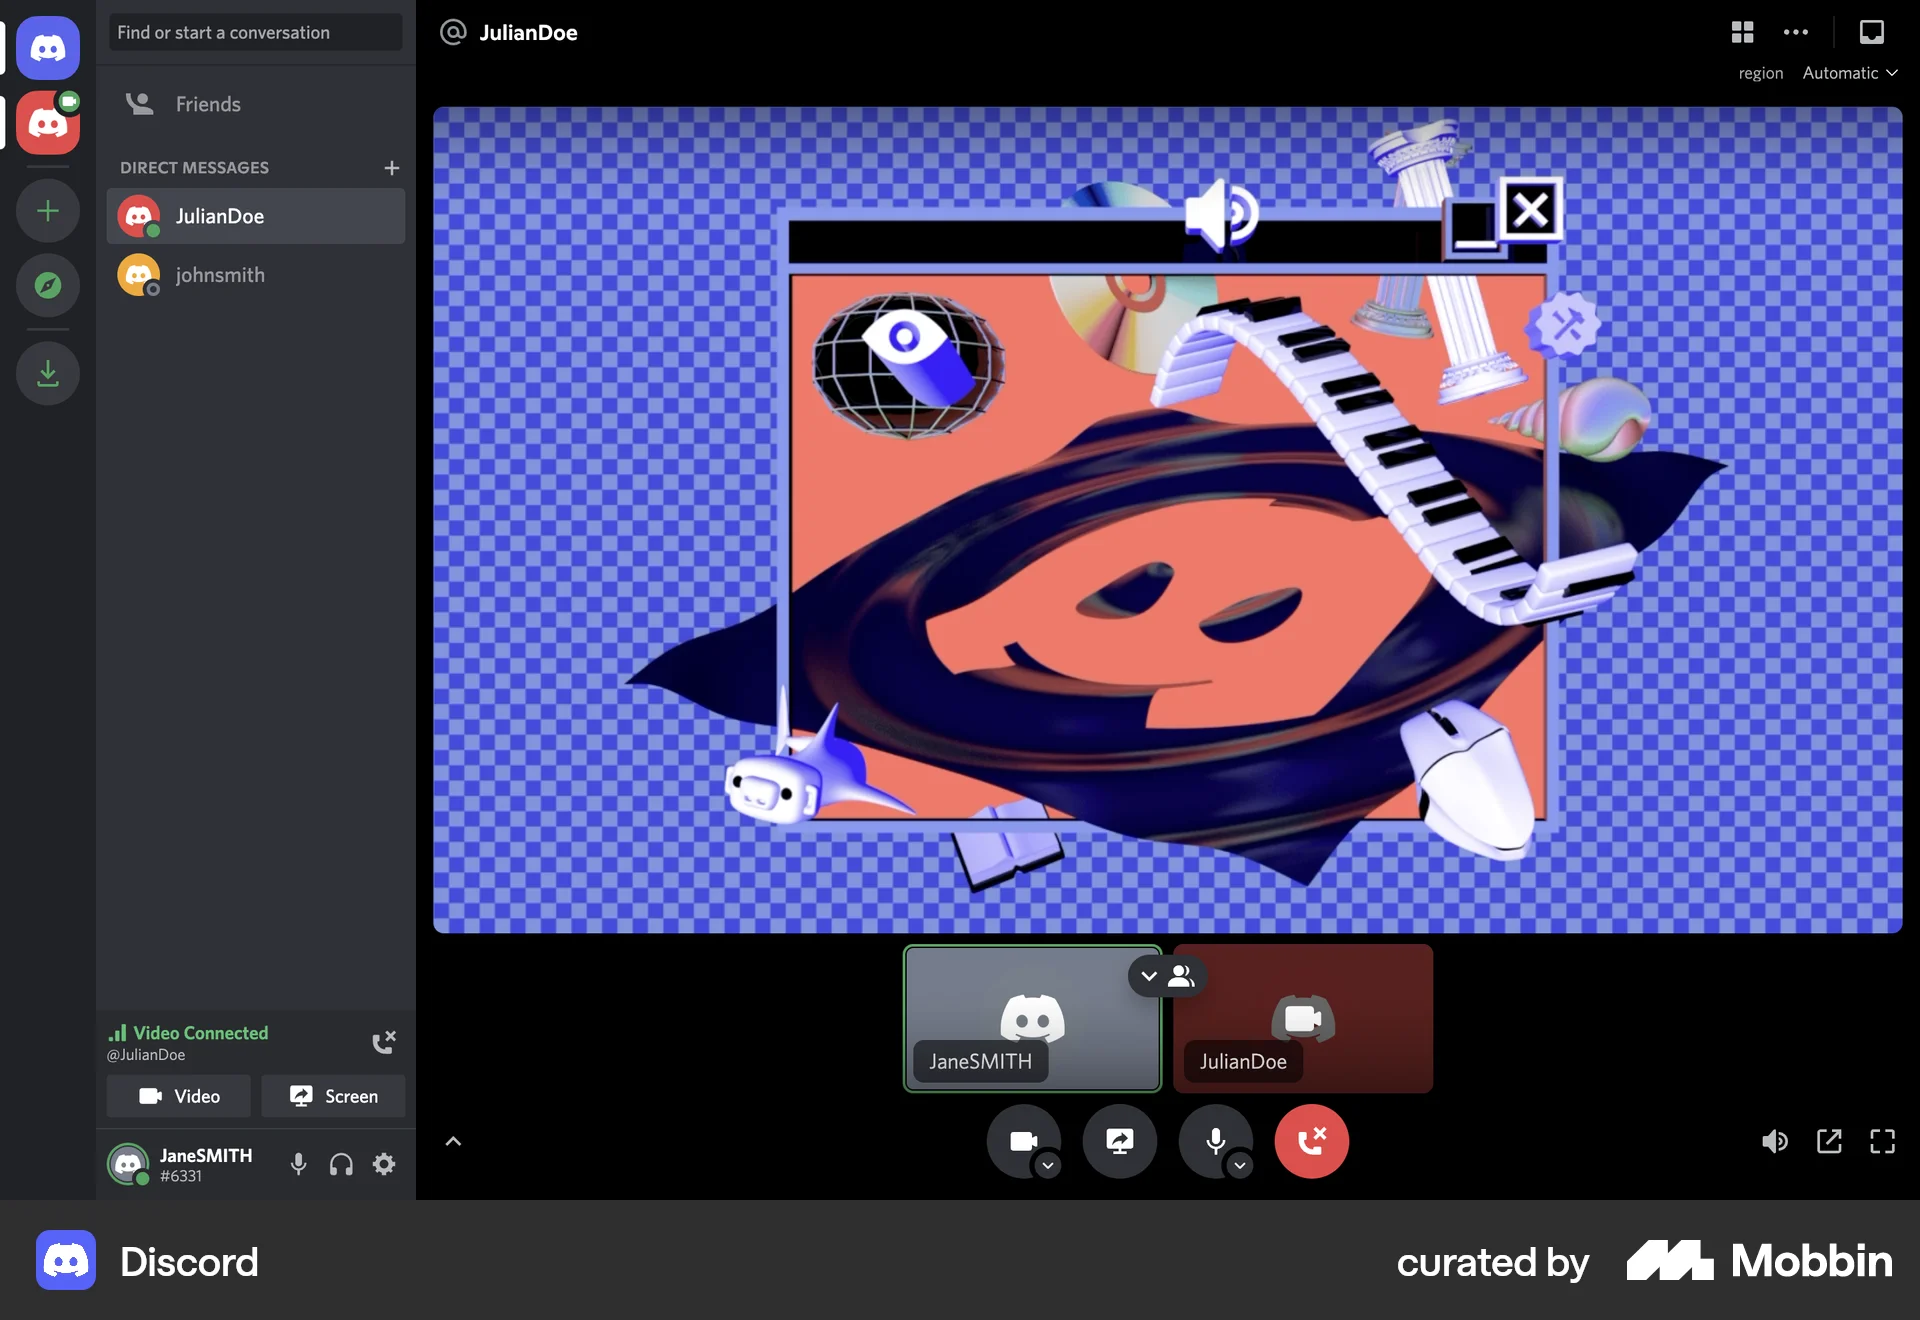Toggle deafen with the headphones icon
The height and width of the screenshot is (1320, 1920).
click(x=340, y=1164)
